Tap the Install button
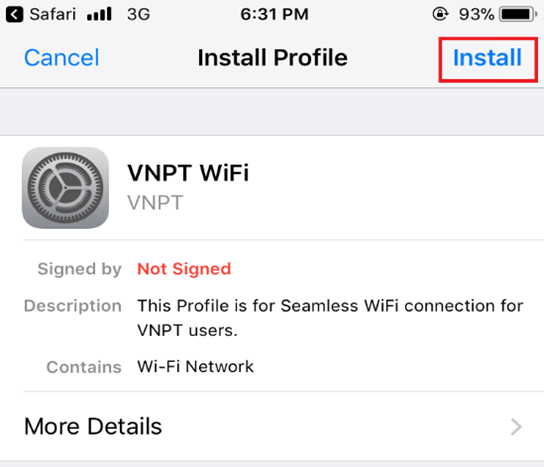The height and width of the screenshot is (467, 544). pos(487,58)
